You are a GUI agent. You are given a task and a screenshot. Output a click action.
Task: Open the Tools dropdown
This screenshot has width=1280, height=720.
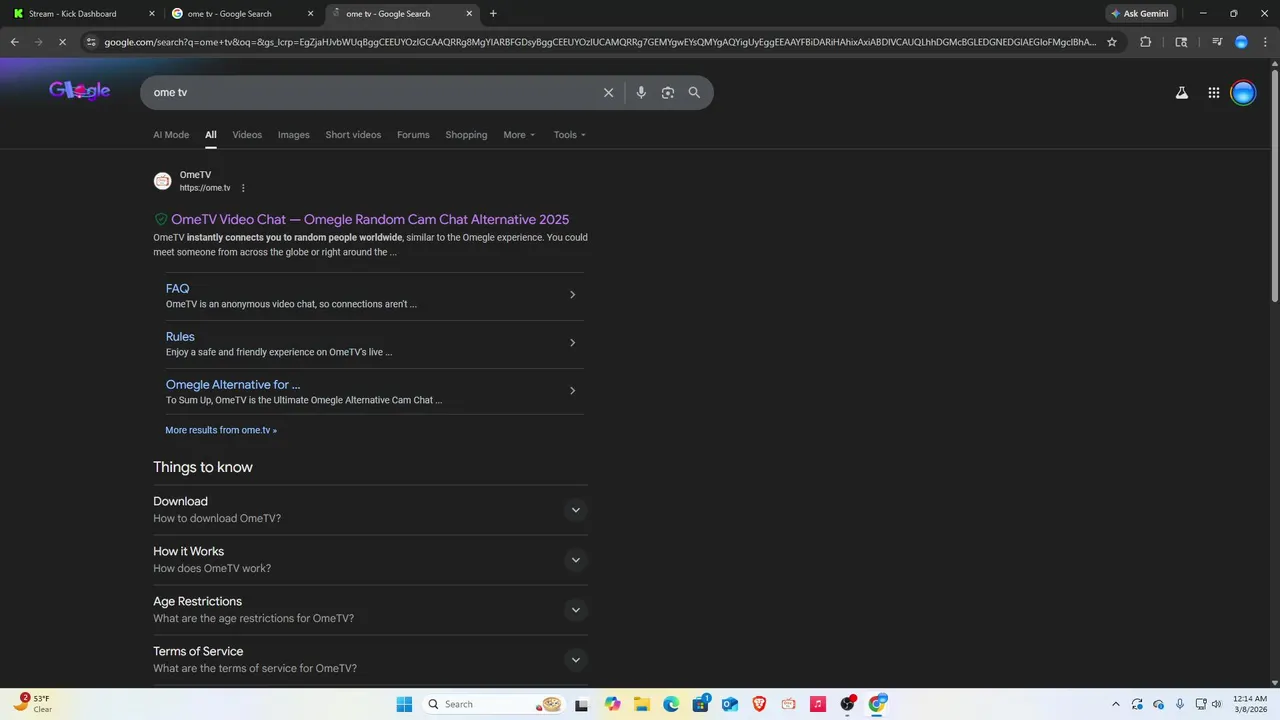pos(570,135)
